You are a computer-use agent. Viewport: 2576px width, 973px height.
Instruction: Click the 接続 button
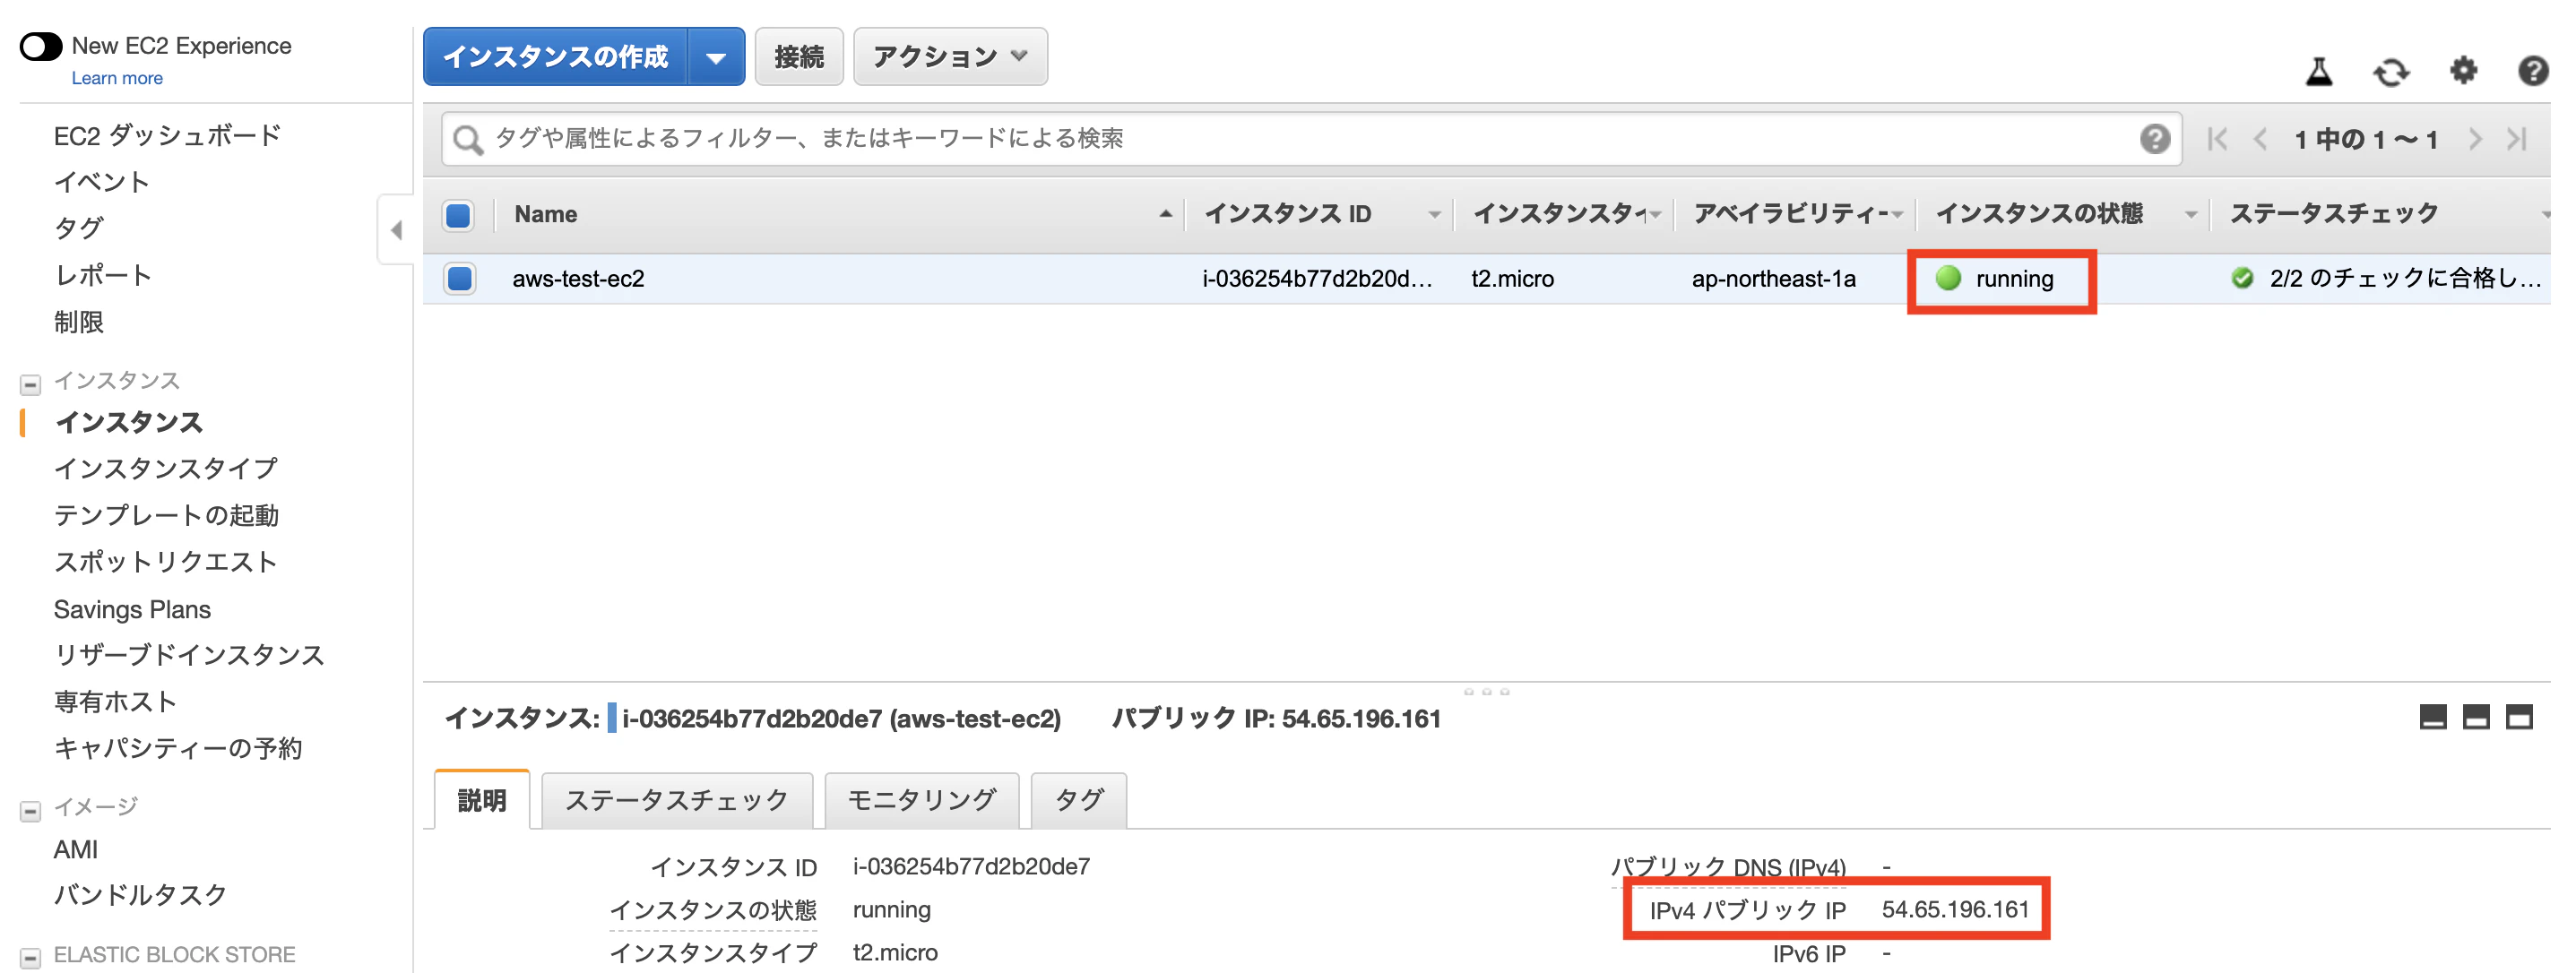pyautogui.click(x=799, y=57)
